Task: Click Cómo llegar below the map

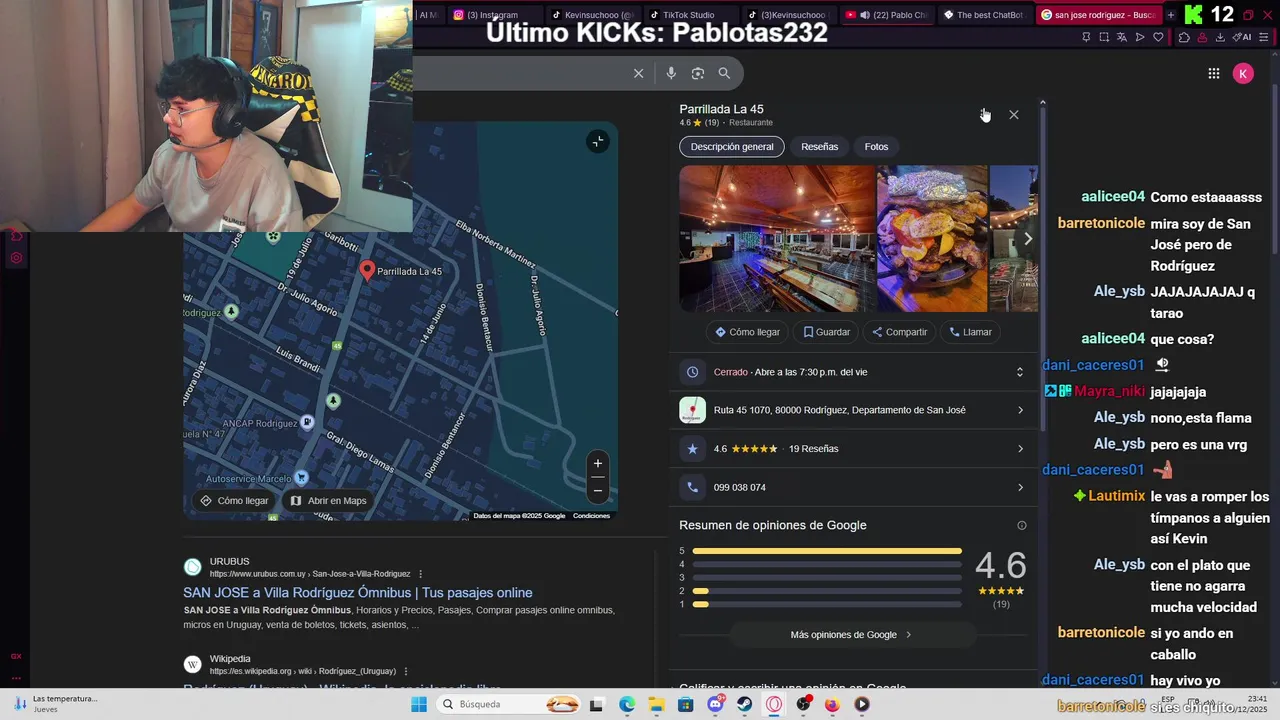Action: point(235,500)
